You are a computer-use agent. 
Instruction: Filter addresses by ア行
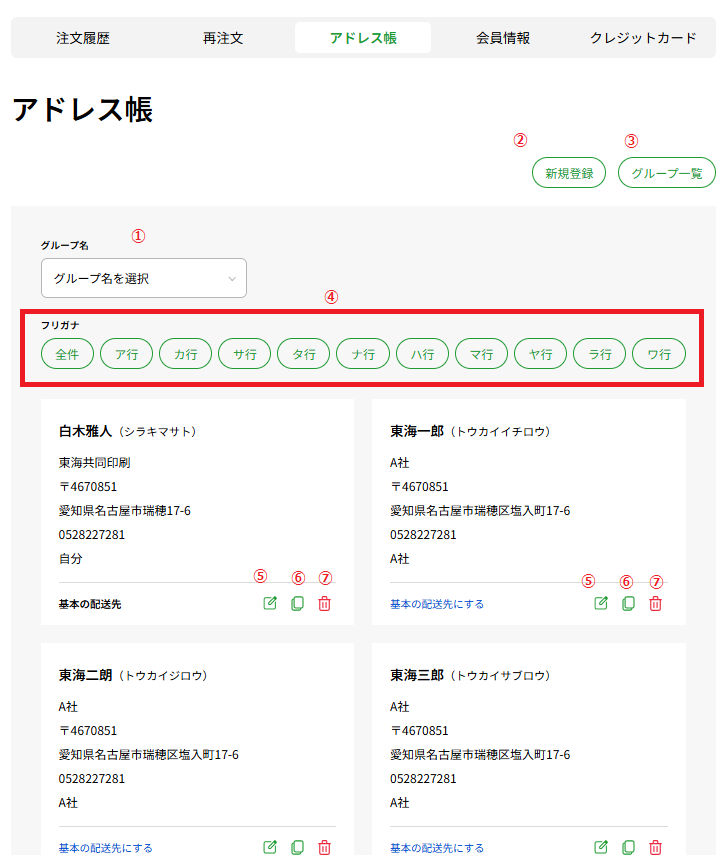[x=126, y=353]
